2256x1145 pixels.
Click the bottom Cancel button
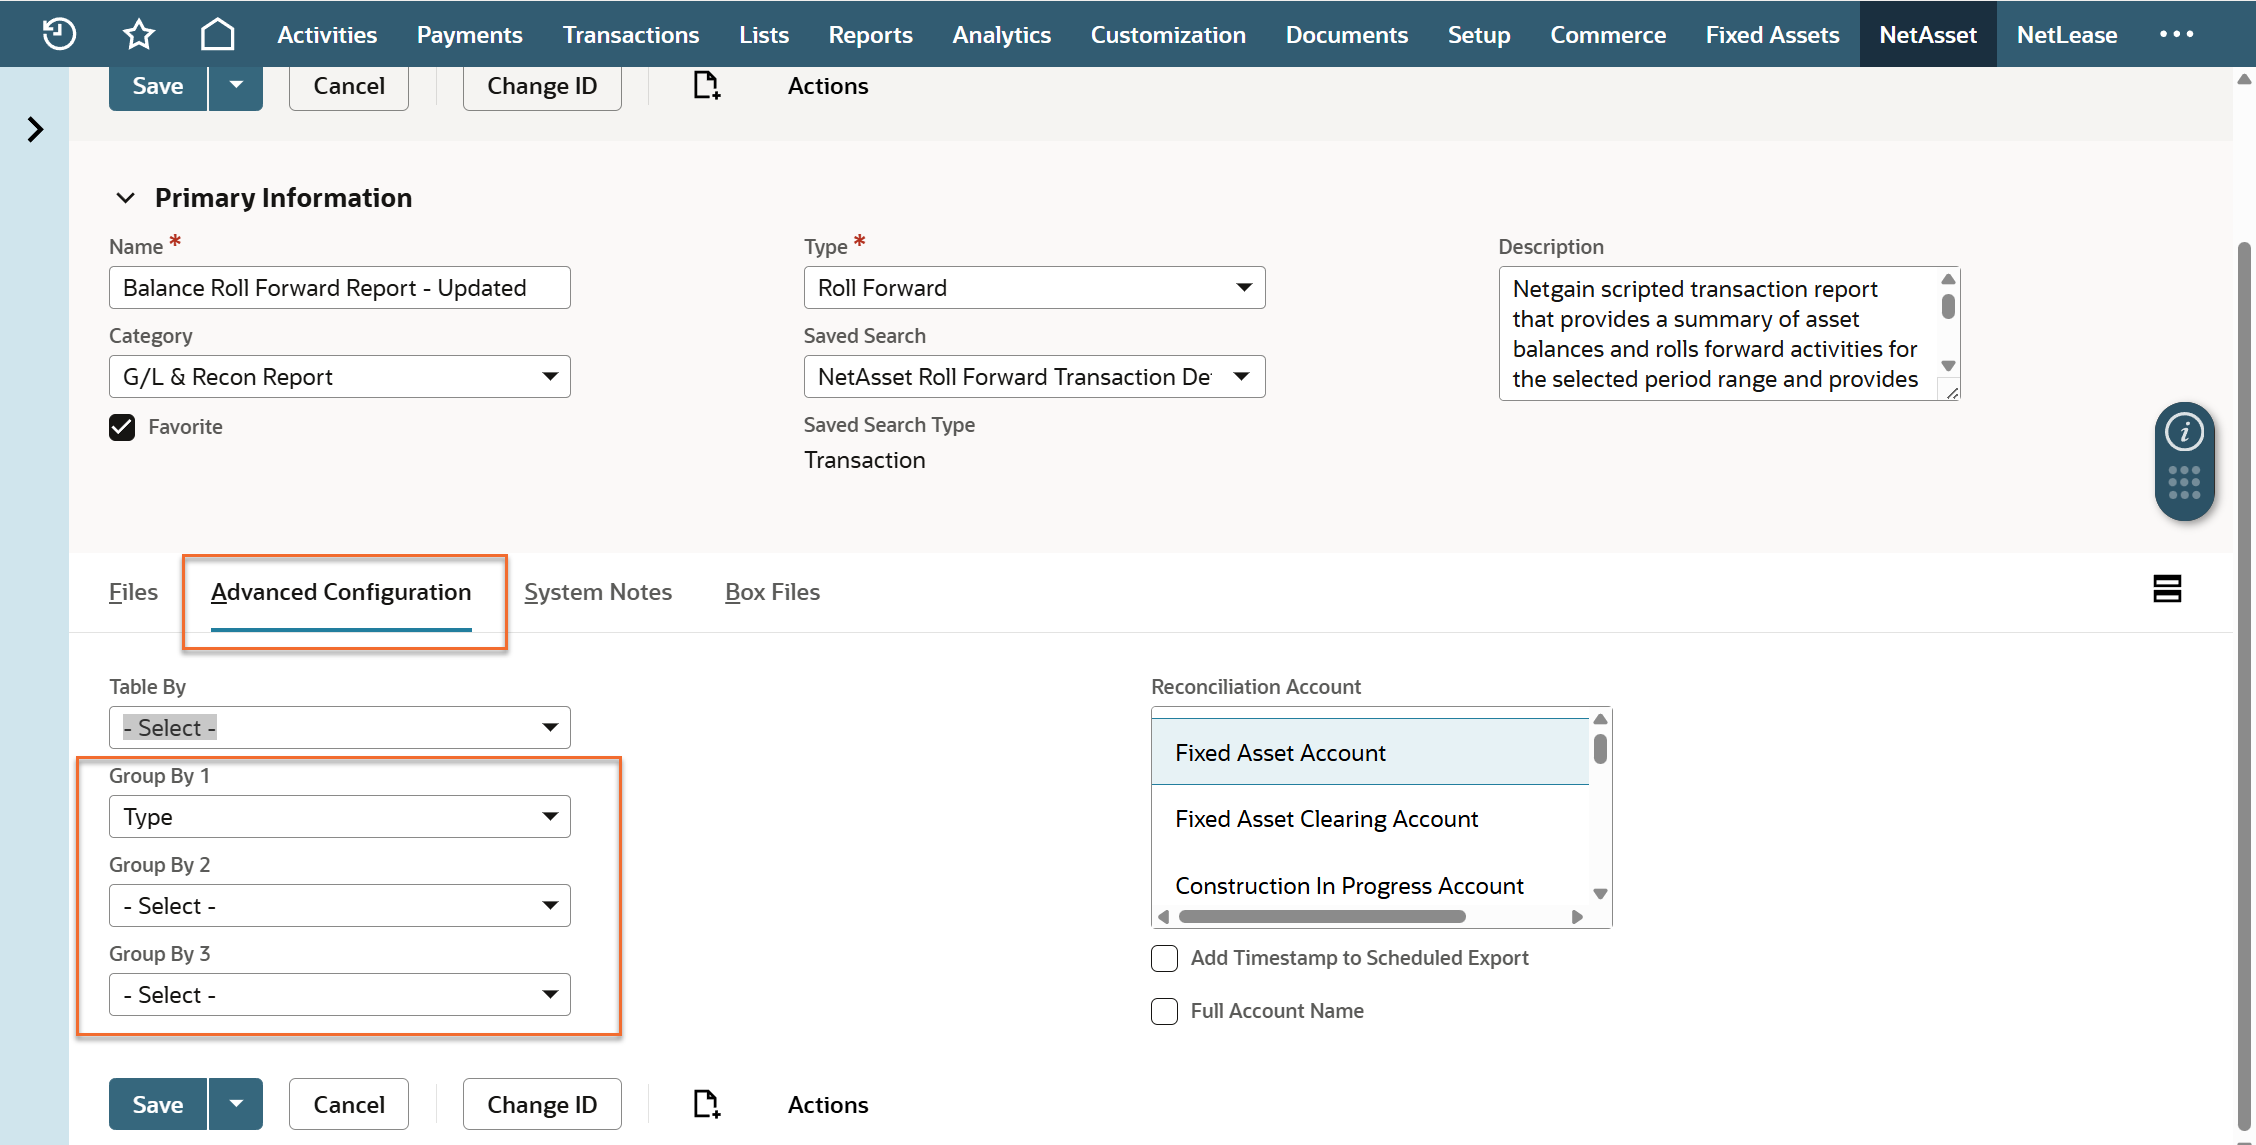(x=348, y=1104)
